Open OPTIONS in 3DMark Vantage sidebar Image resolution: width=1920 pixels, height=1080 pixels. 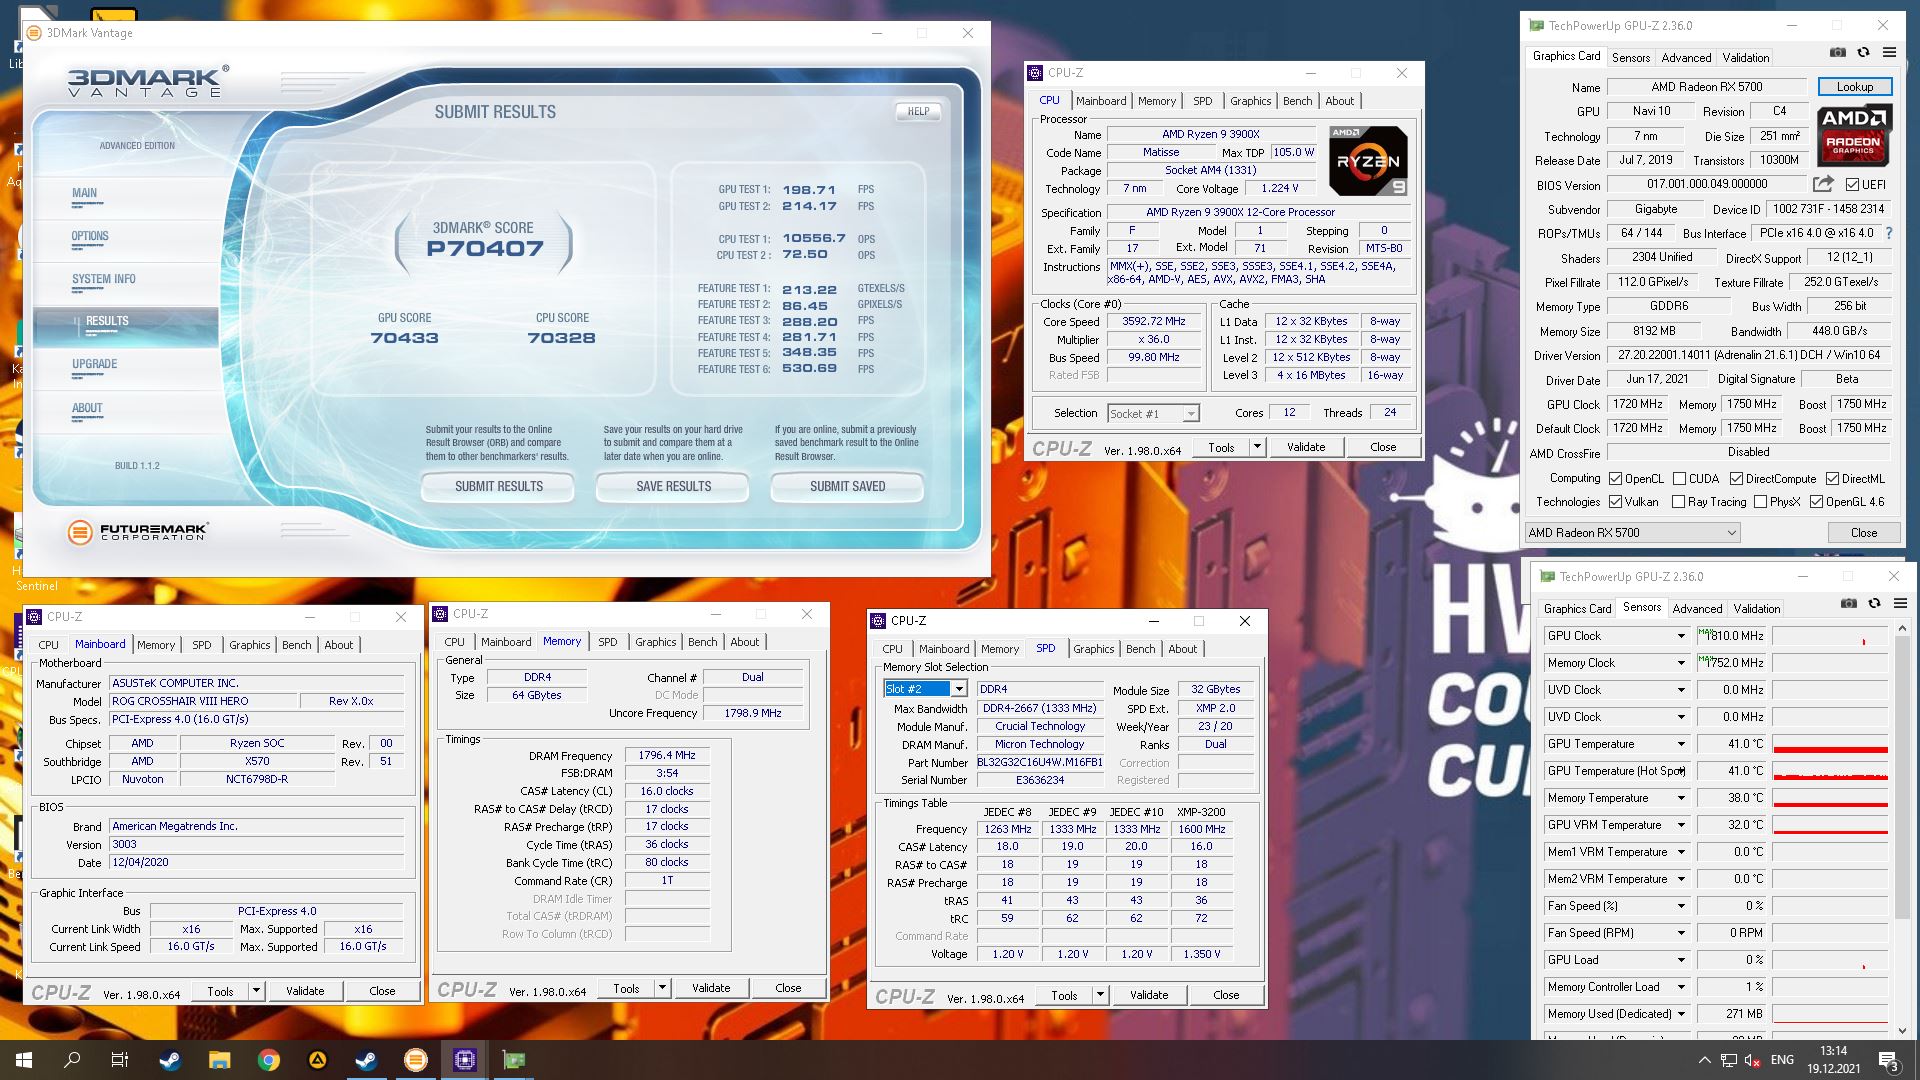[90, 237]
